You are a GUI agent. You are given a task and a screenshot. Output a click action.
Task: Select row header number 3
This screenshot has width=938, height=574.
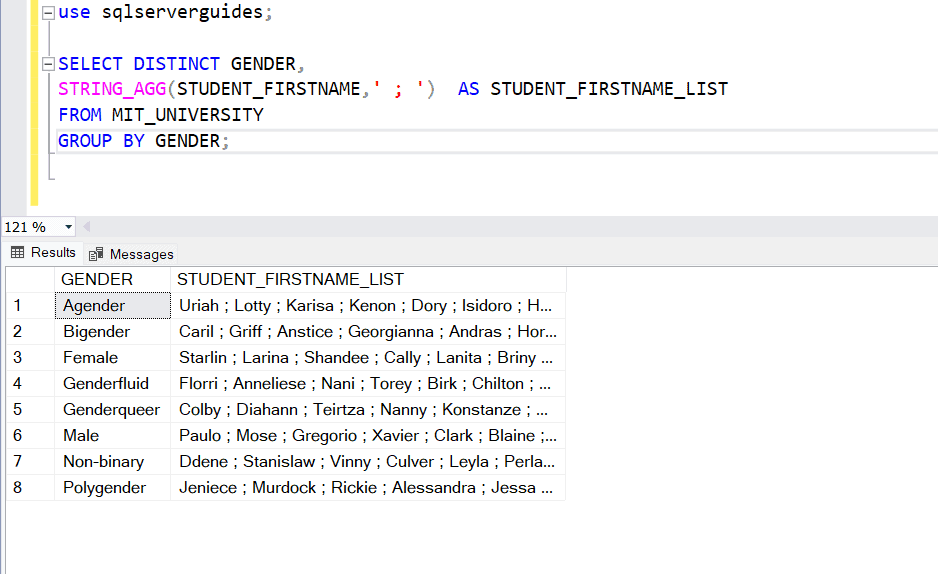tap(31, 358)
